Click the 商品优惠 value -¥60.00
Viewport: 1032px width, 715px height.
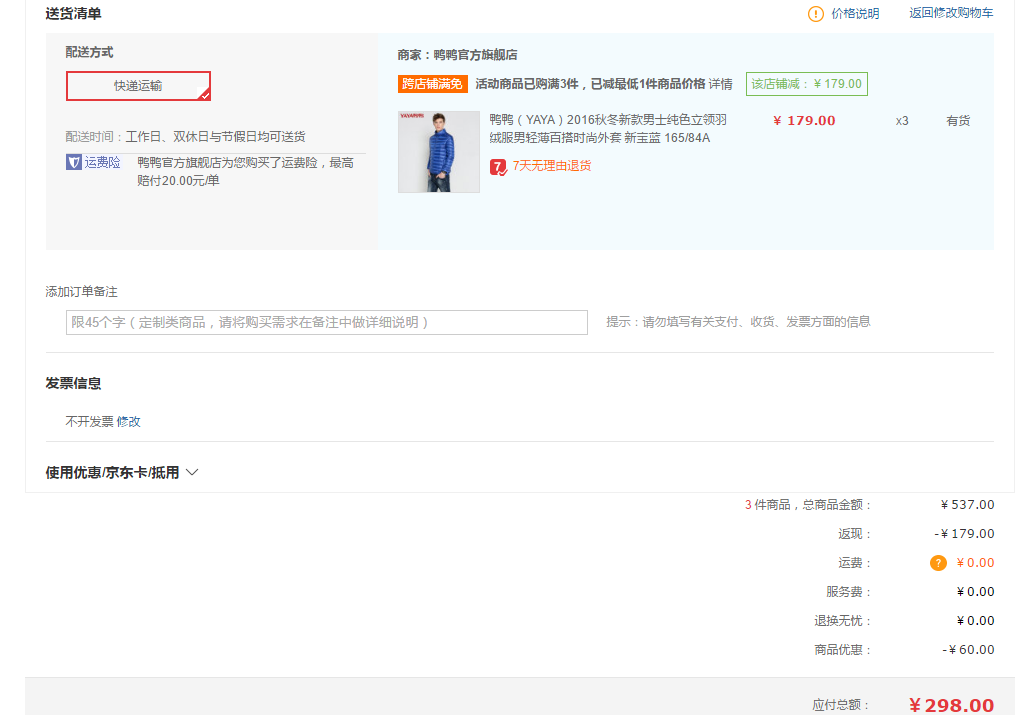point(968,650)
